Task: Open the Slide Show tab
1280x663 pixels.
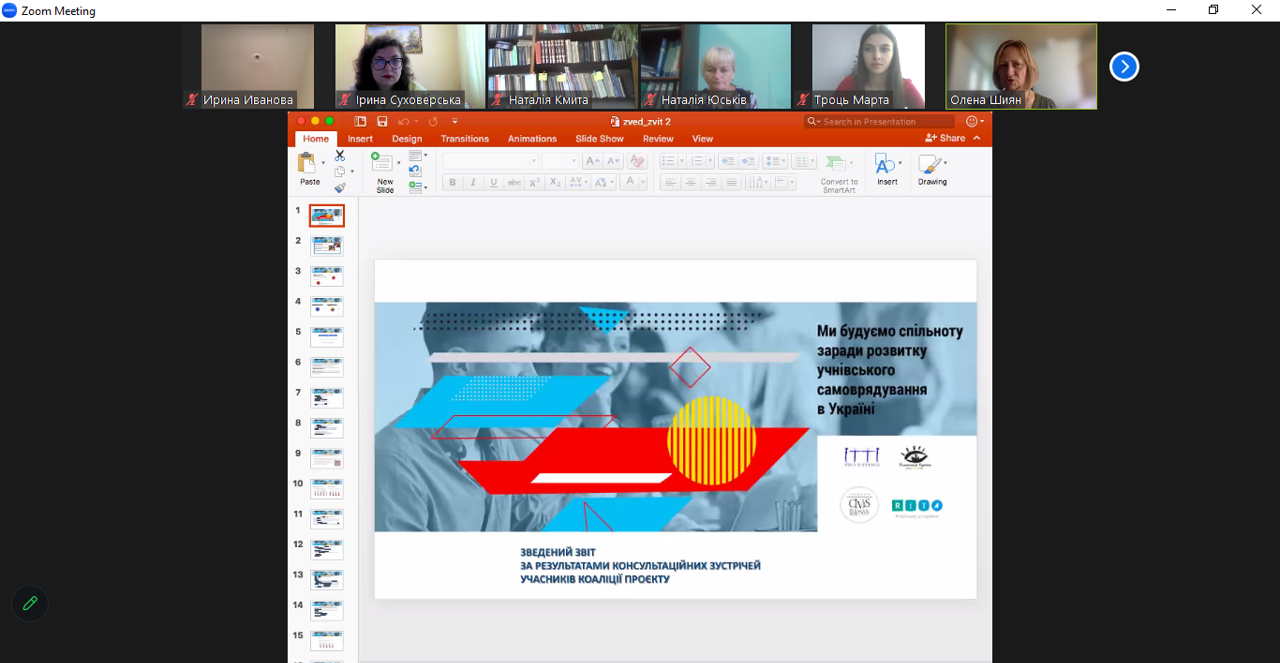Action: (599, 139)
